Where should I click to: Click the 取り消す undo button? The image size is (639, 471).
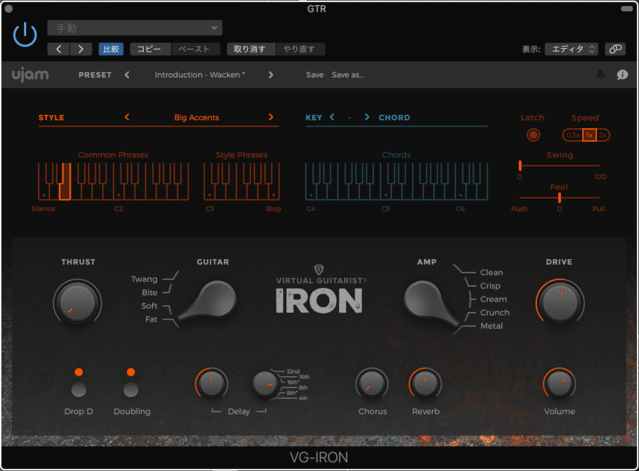point(249,49)
